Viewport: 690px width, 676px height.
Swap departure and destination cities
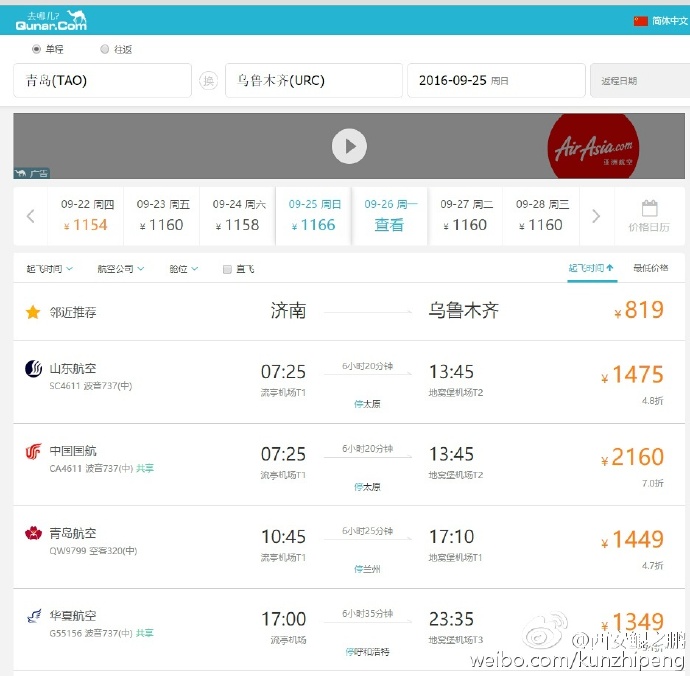(208, 81)
